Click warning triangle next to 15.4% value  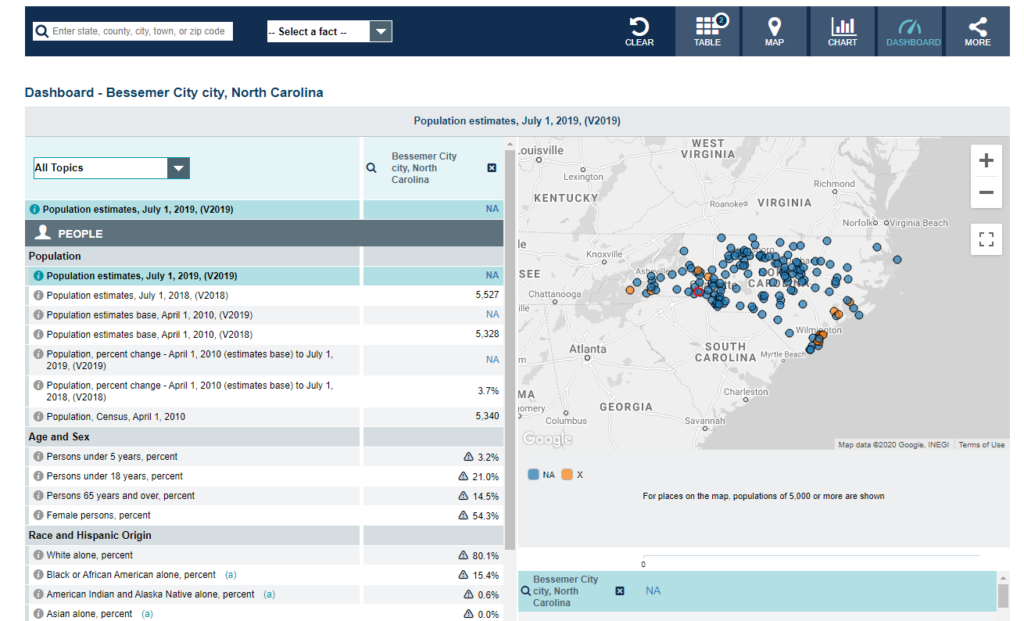[x=463, y=575]
